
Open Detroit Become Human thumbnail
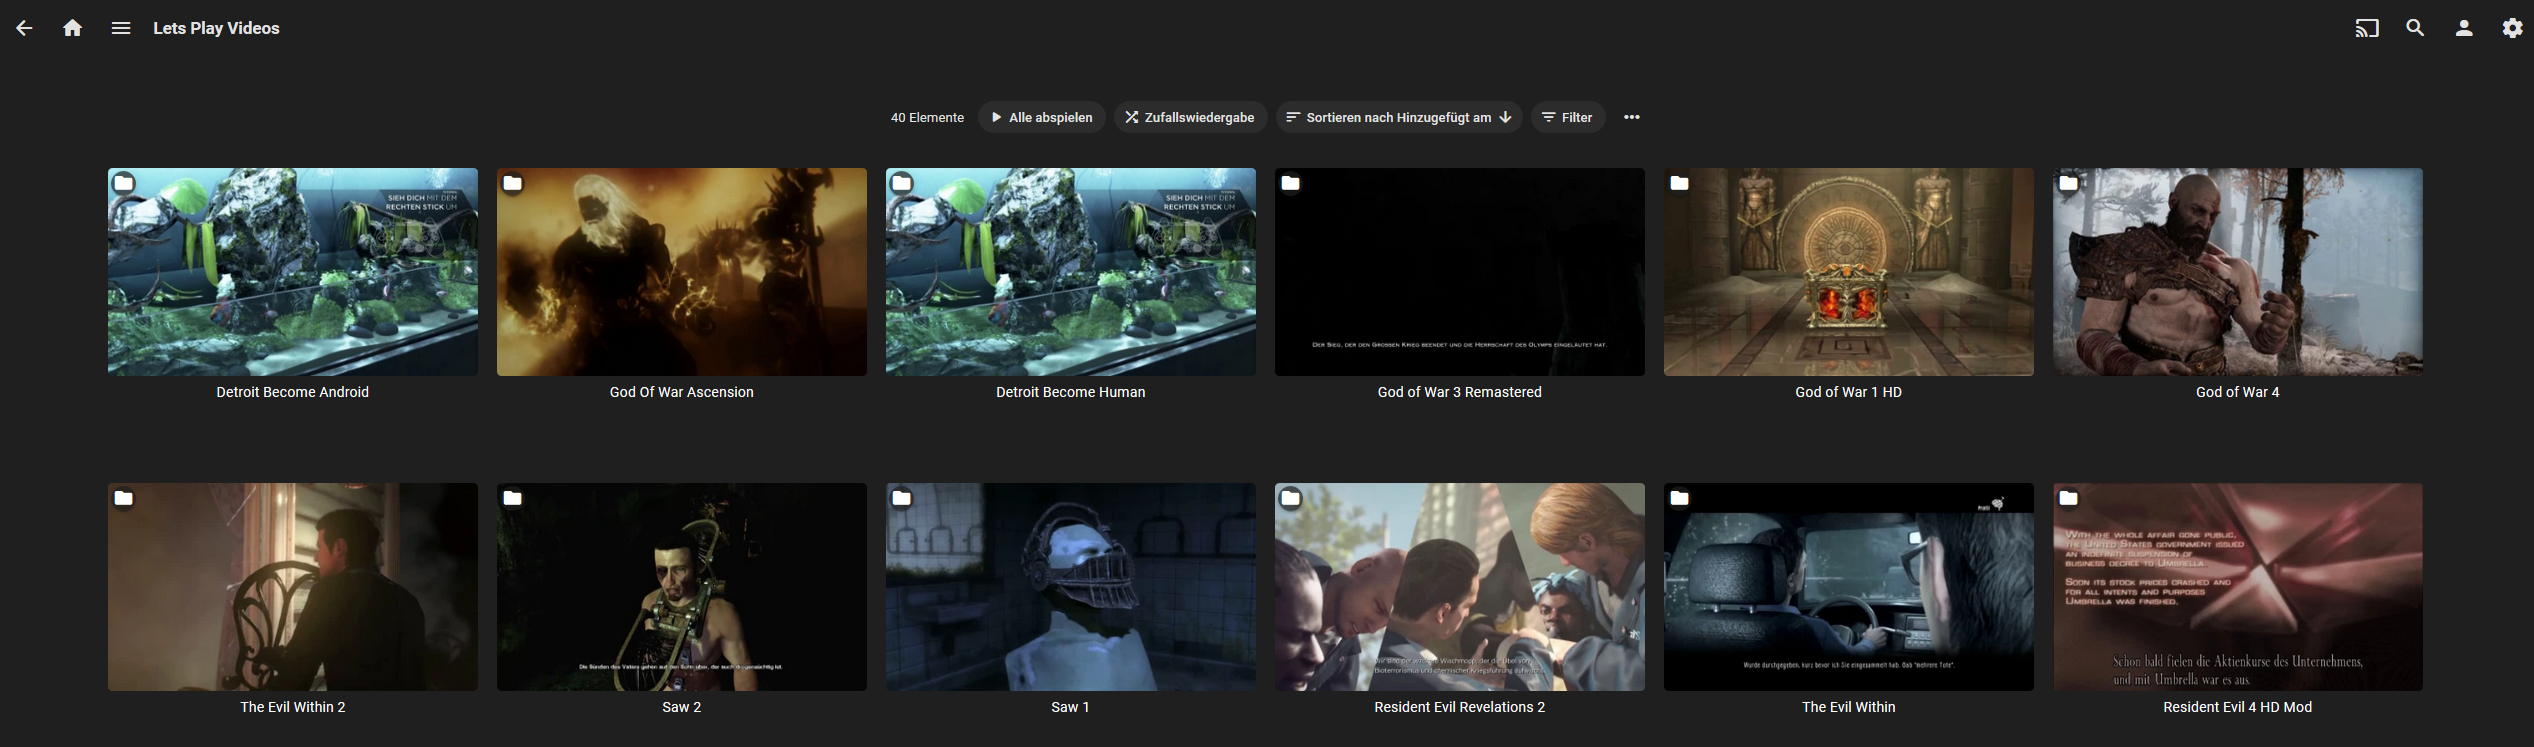click(1071, 272)
